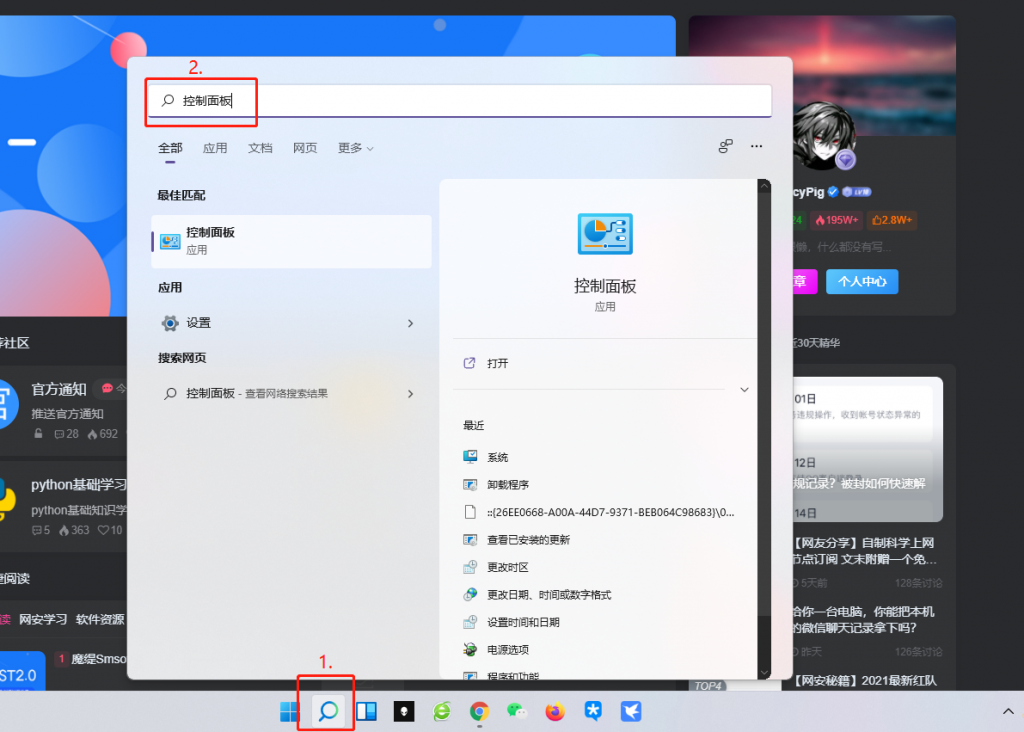Launch Firefox from the taskbar

555,711
